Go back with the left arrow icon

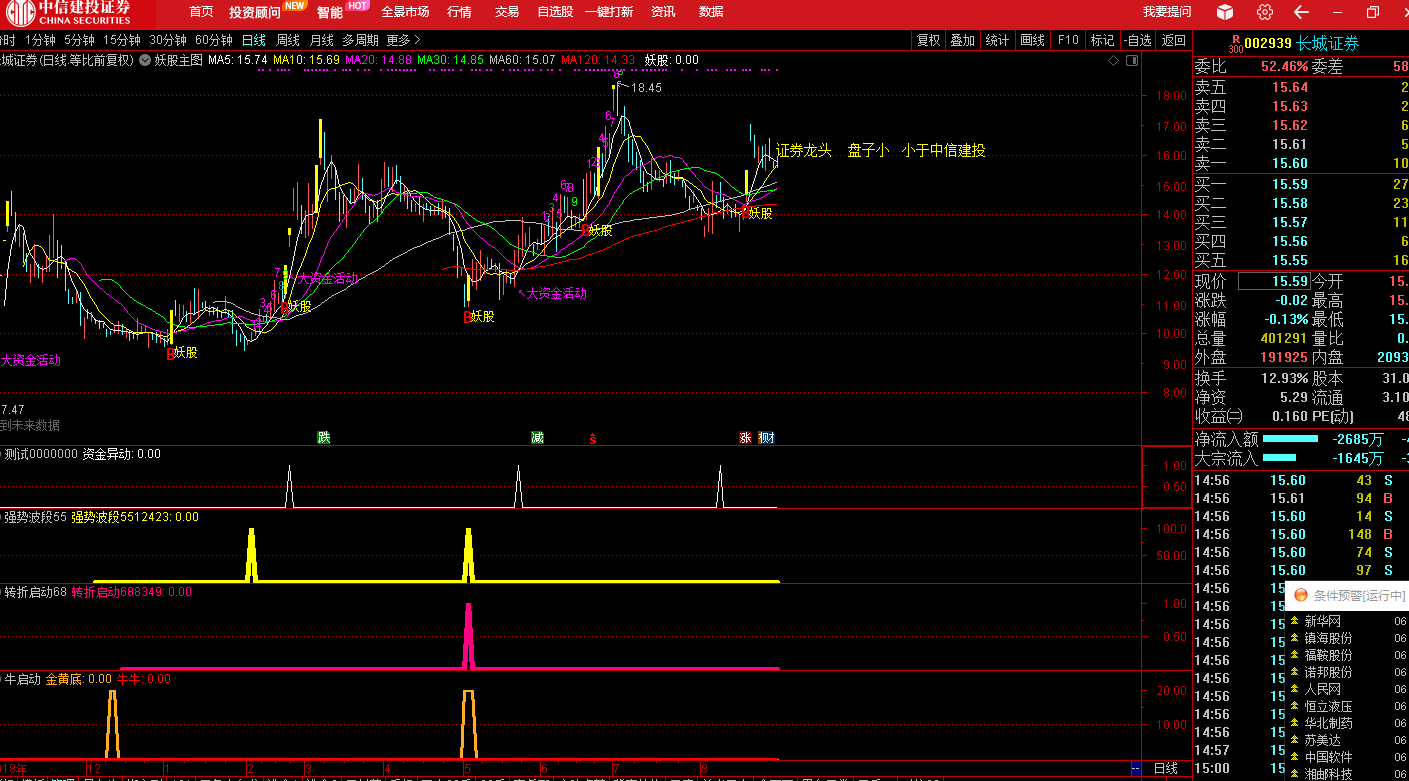pyautogui.click(x=1301, y=12)
